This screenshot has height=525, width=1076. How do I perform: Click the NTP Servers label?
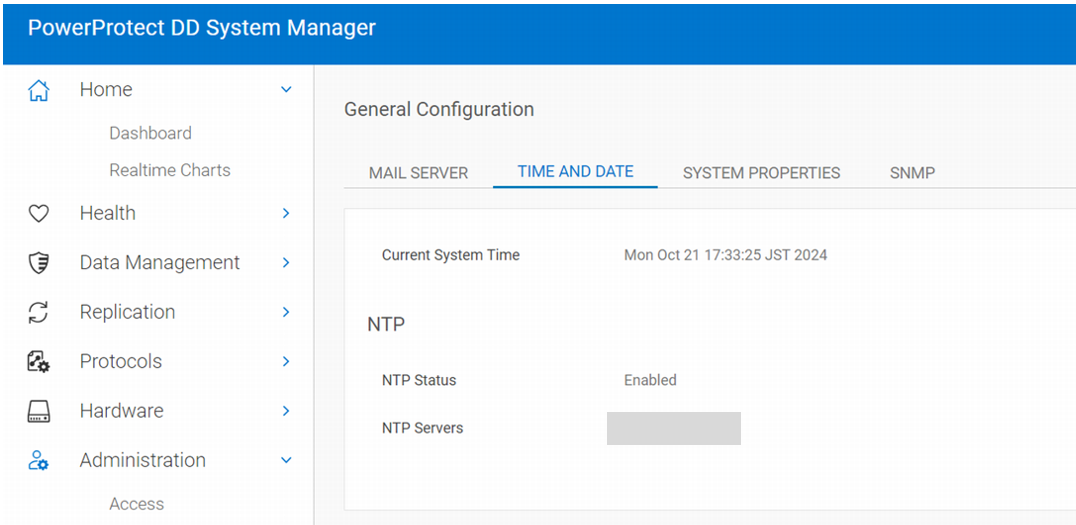pos(422,428)
